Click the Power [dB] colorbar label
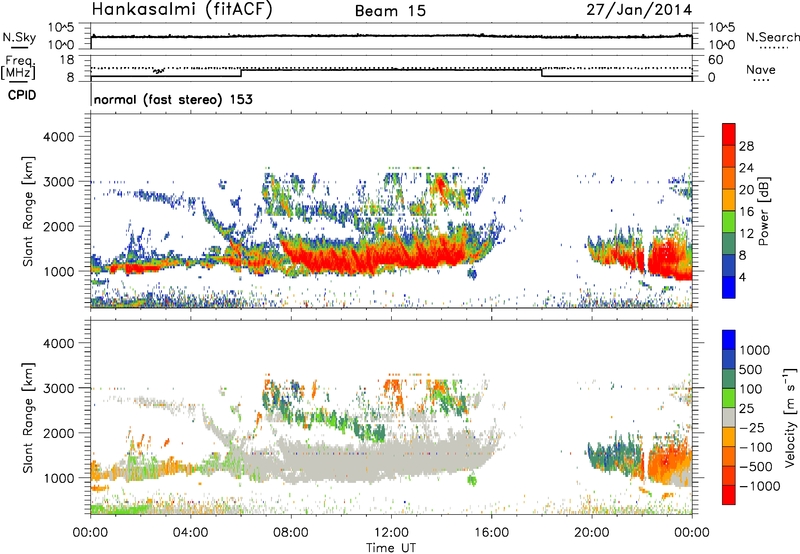Image resolution: width=800 pixels, height=554 pixels. tap(763, 211)
